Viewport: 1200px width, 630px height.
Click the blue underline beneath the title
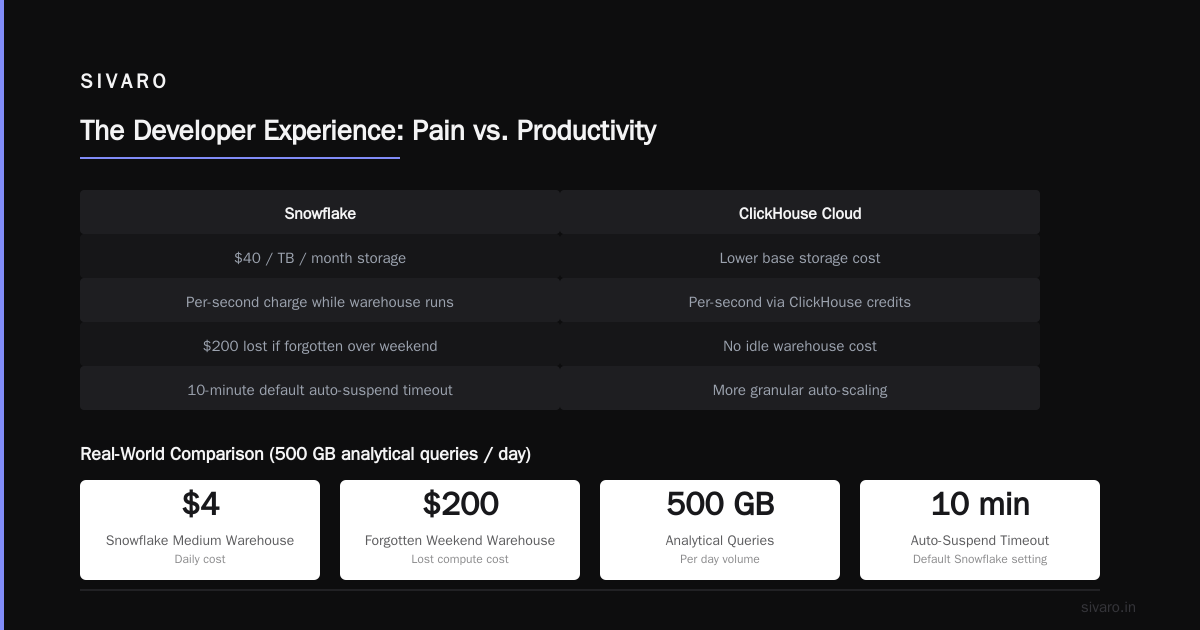[x=240, y=157]
